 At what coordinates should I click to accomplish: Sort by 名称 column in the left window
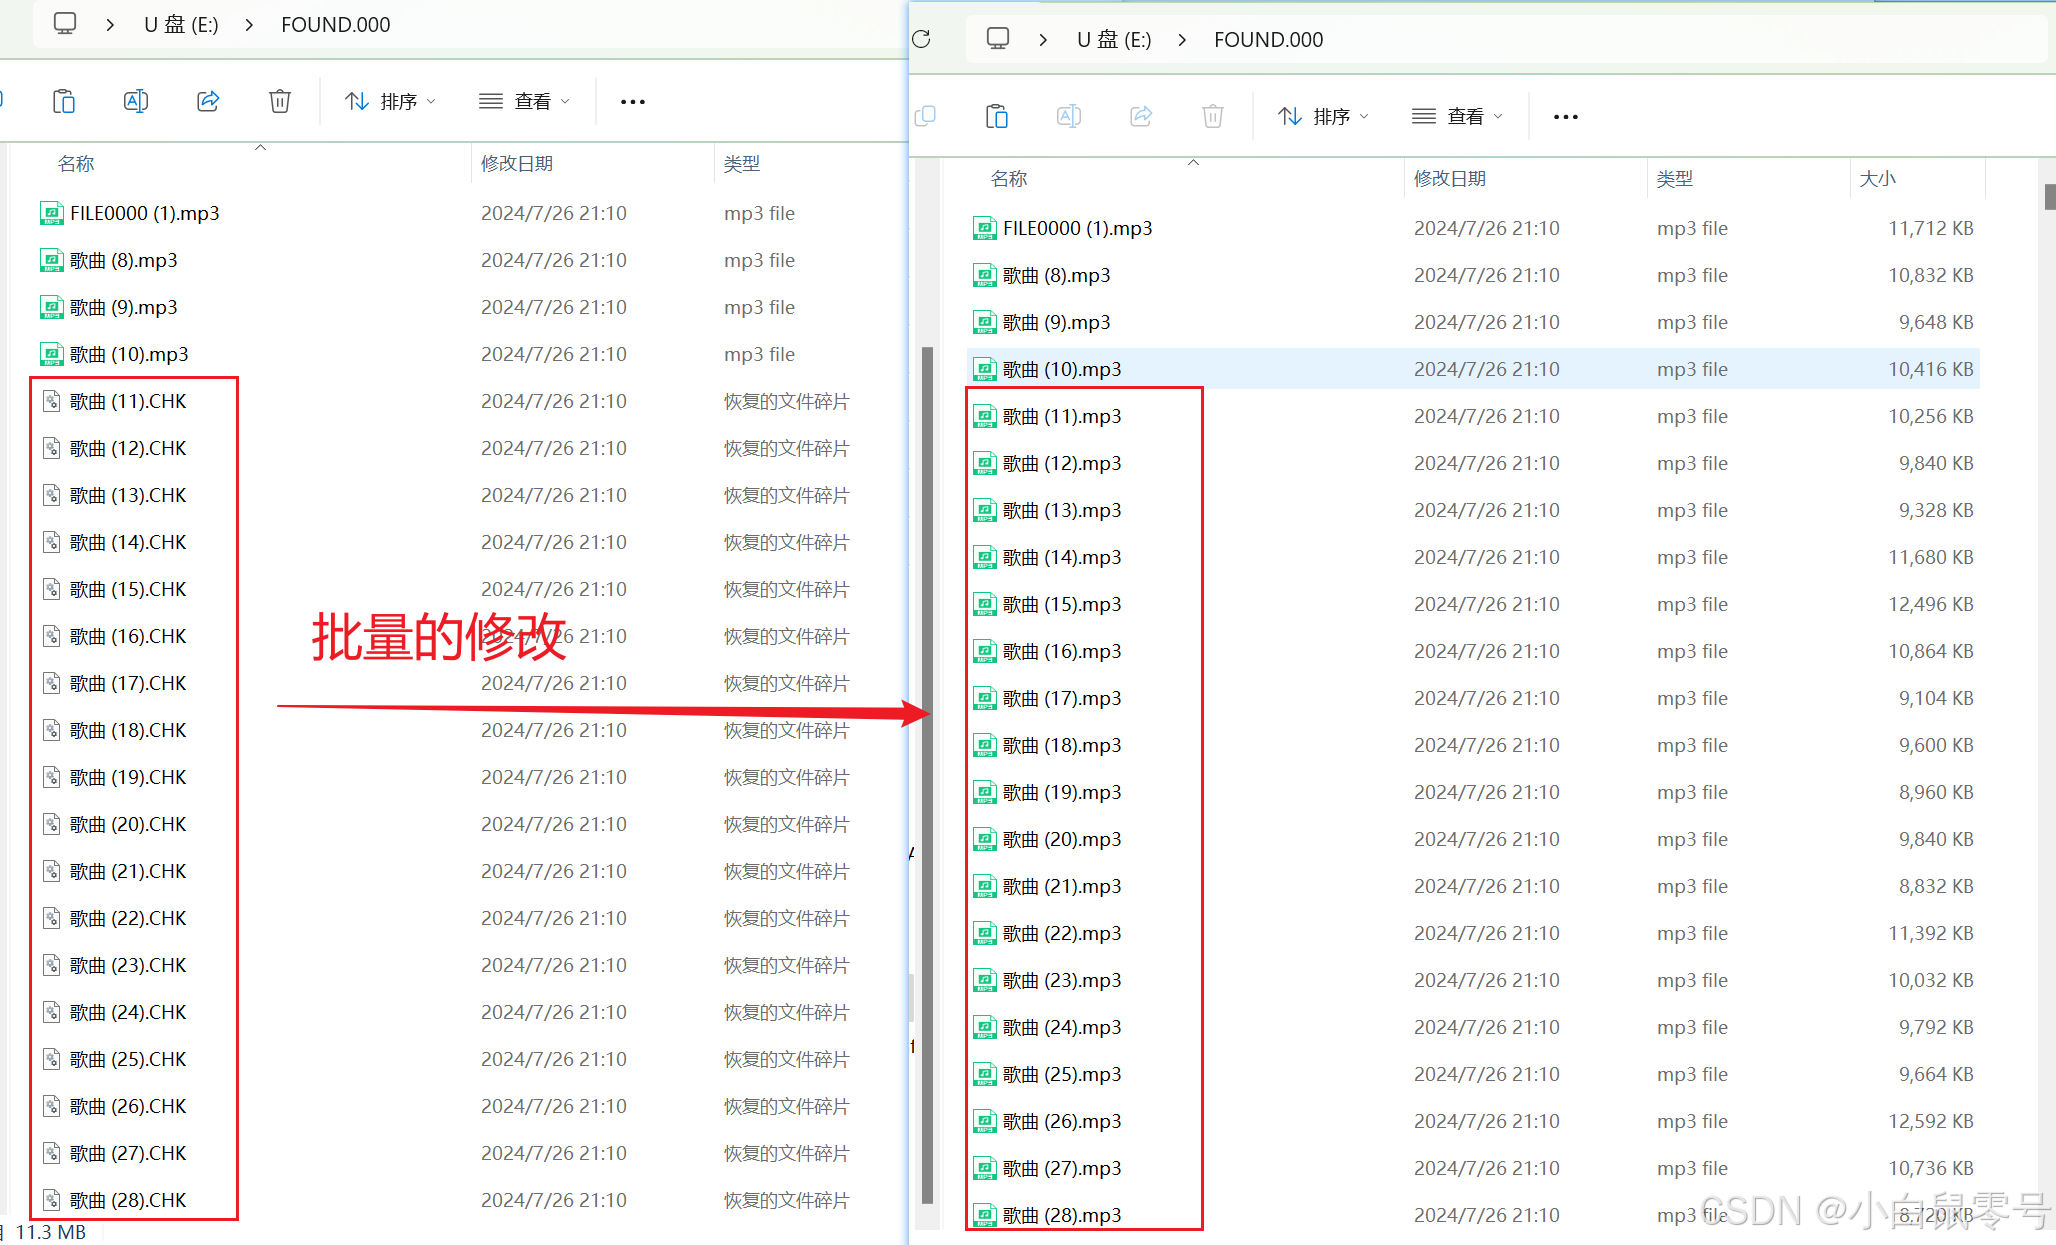[76, 163]
